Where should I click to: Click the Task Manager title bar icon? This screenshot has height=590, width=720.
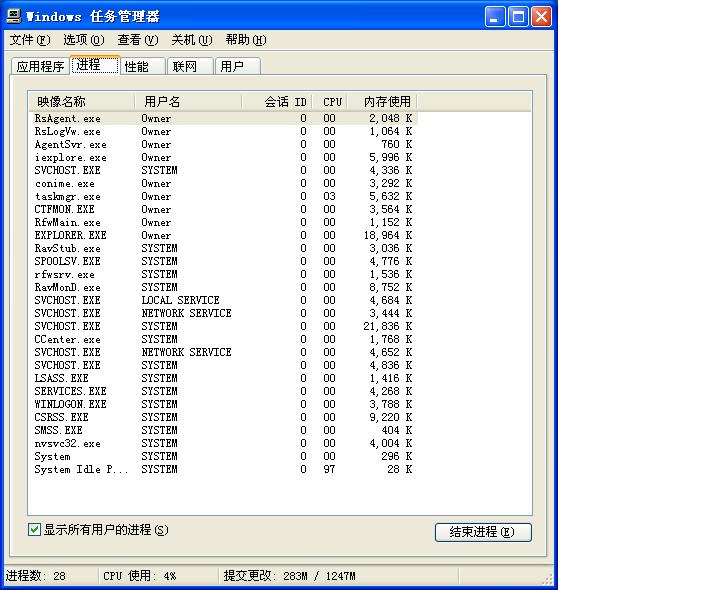click(x=14, y=16)
